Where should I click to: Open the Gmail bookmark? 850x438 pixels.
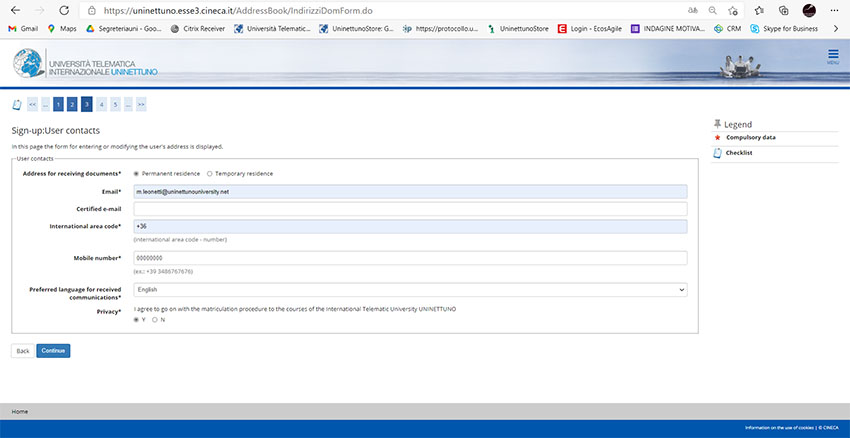coord(23,28)
